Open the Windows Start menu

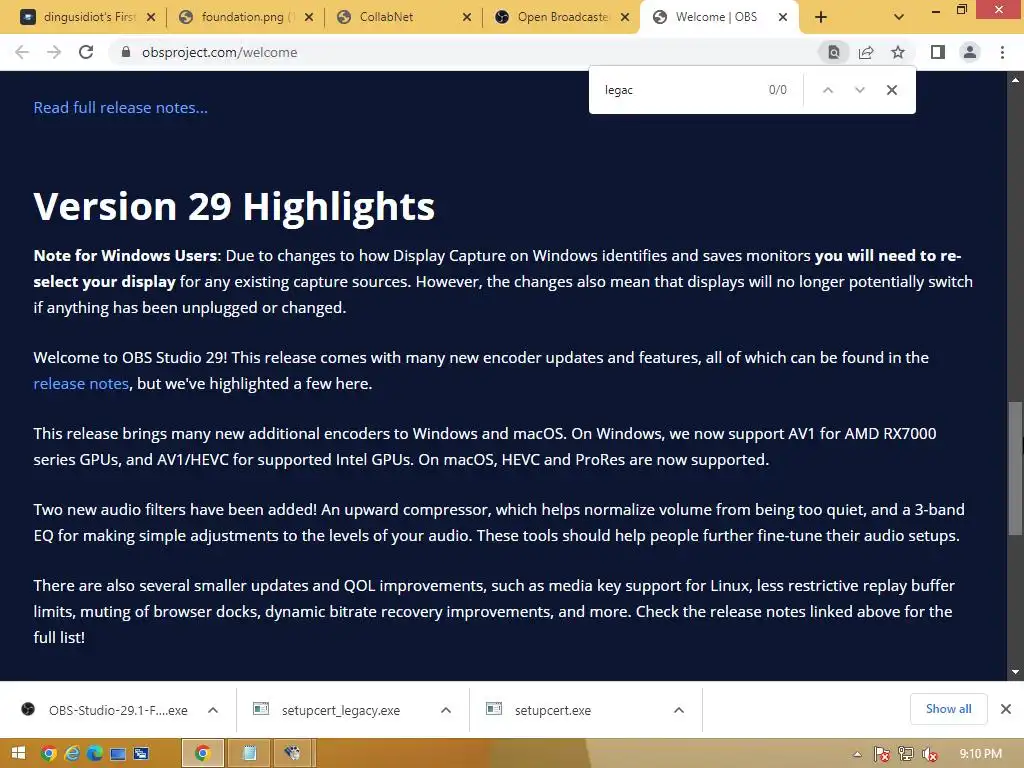tap(18, 754)
